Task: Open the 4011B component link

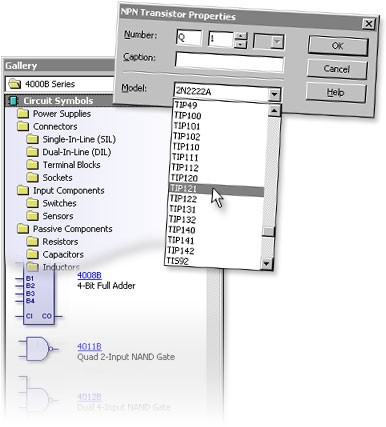Action: 89,347
